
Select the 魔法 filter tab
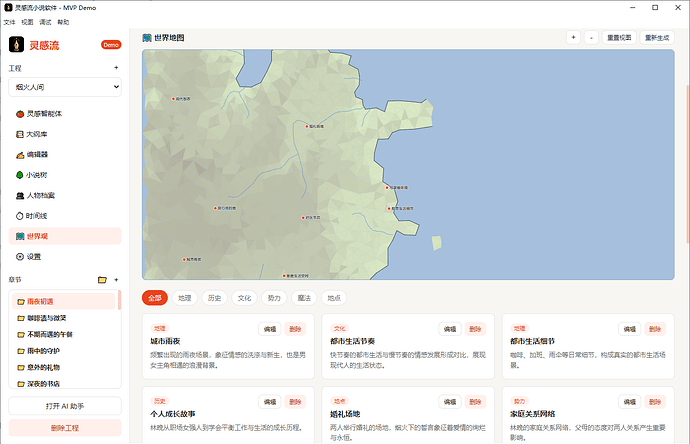click(x=304, y=298)
